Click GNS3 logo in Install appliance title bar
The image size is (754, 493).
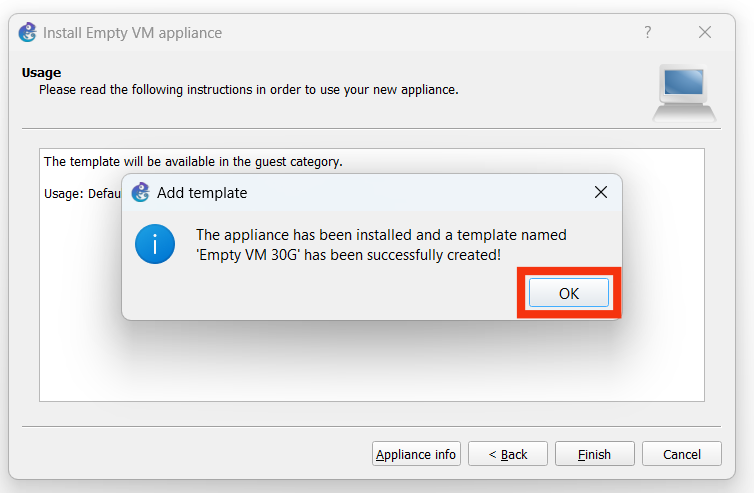[28, 33]
